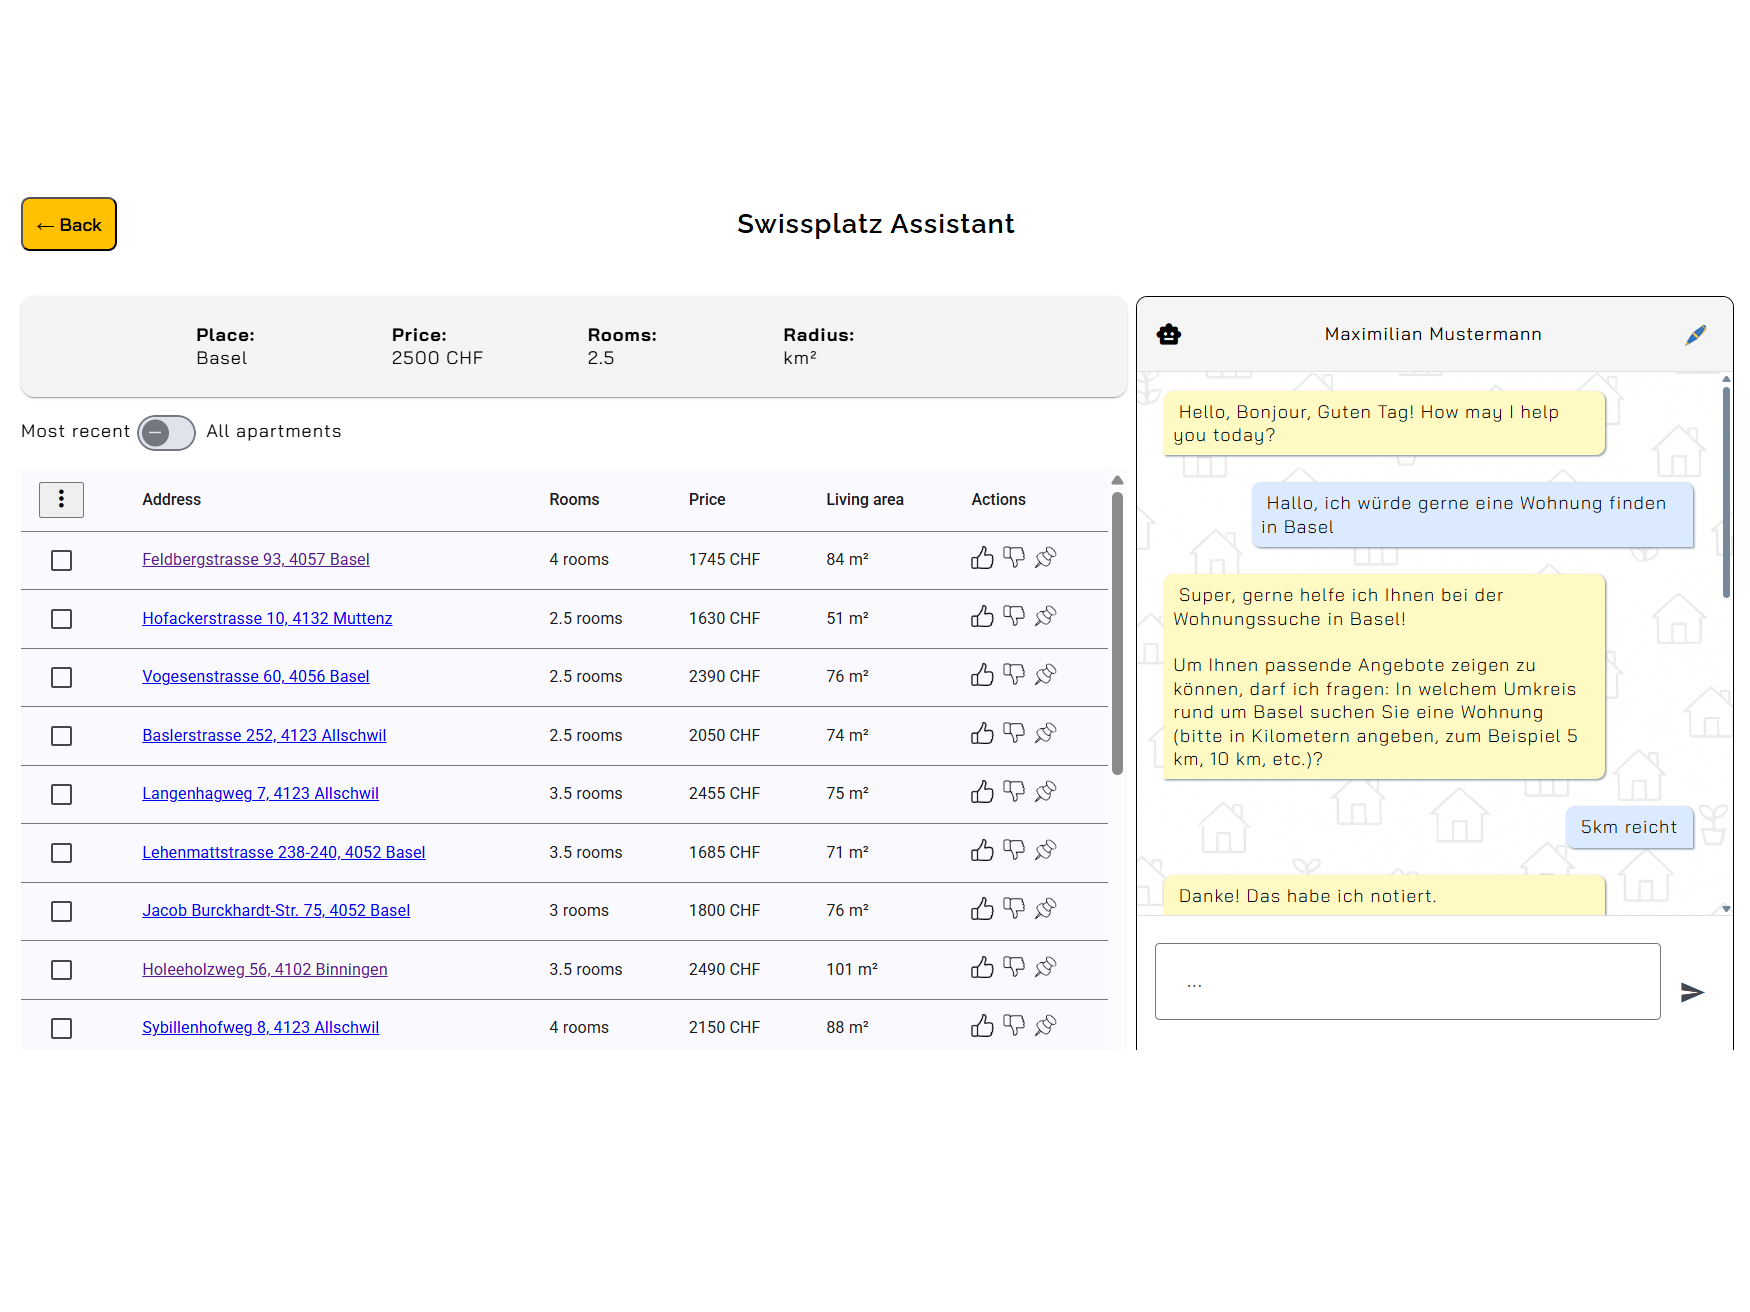The width and height of the screenshot is (1750, 1312).
Task: Open Holeeholzweg 56, 4102 Binningen link
Action: pyautogui.click(x=265, y=969)
